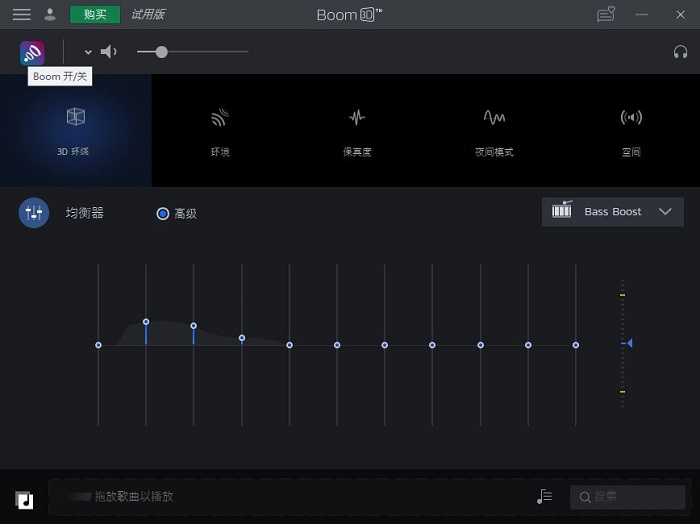700x524 pixels.
Task: Select the 3D 环绕 surround effect tab
Action: 76,130
